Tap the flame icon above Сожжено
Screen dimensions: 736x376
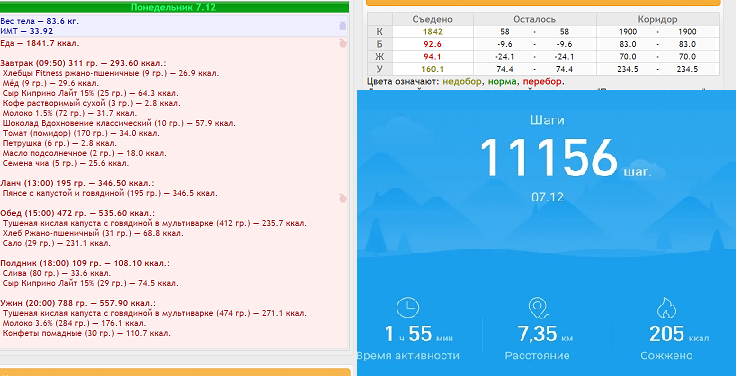(666, 309)
